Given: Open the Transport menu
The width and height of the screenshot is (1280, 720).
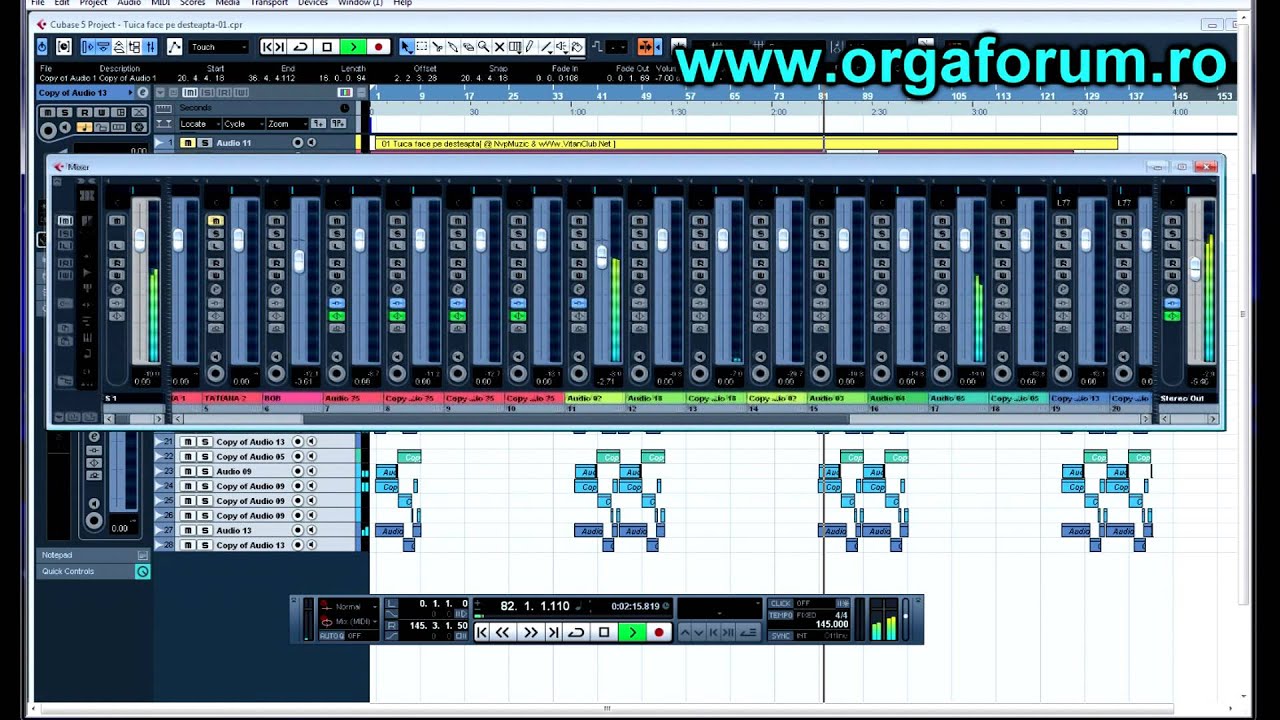Looking at the screenshot, I should coord(269,3).
